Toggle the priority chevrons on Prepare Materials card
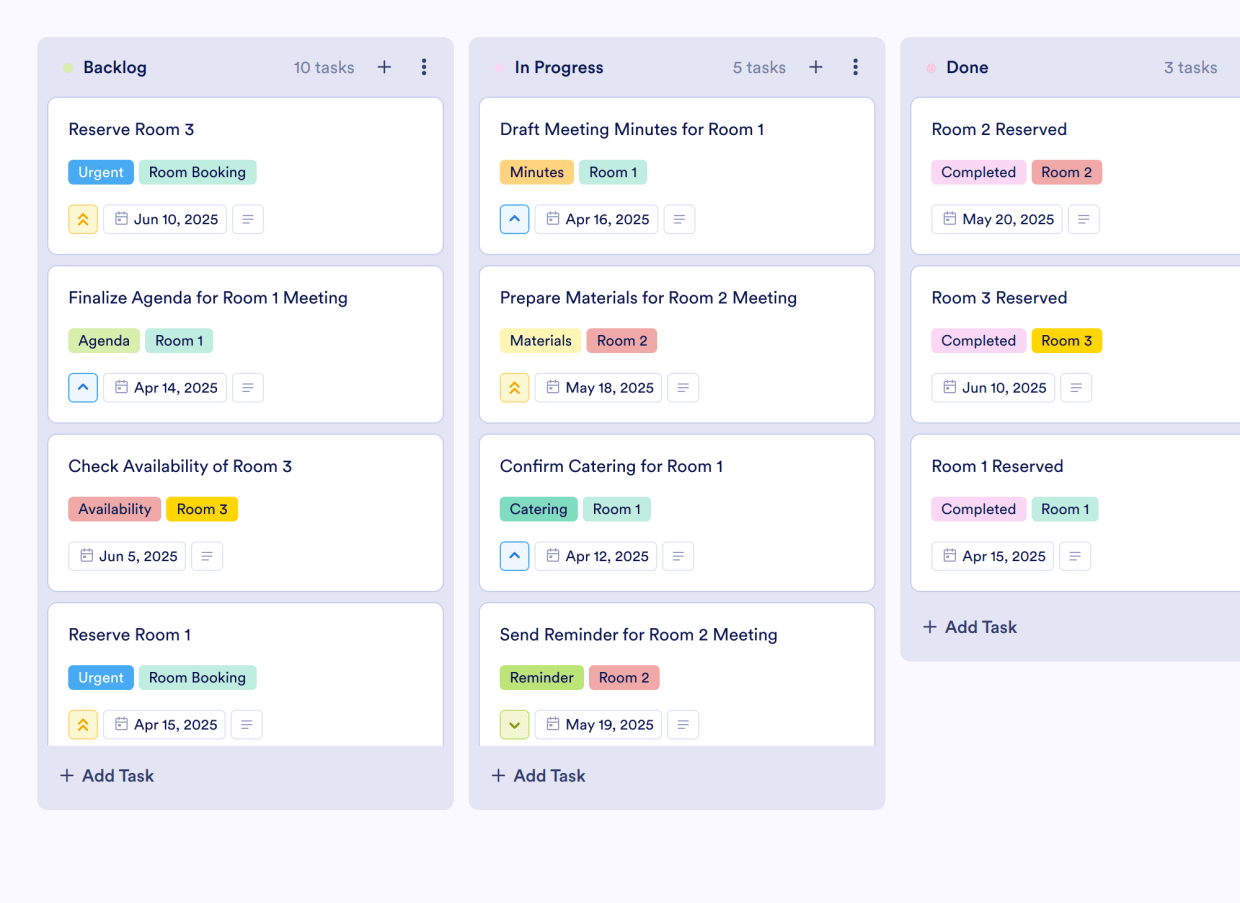1240x903 pixels. [x=514, y=387]
